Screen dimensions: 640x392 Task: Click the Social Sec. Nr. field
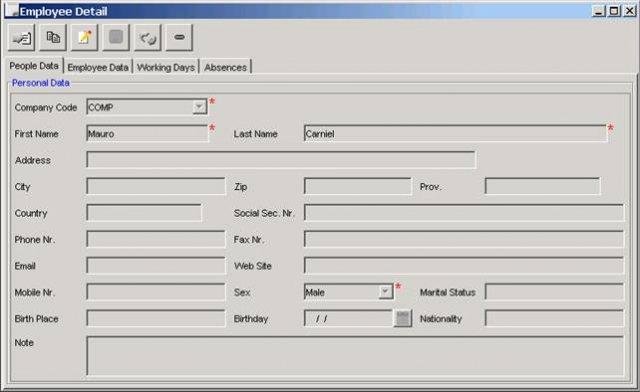(464, 213)
